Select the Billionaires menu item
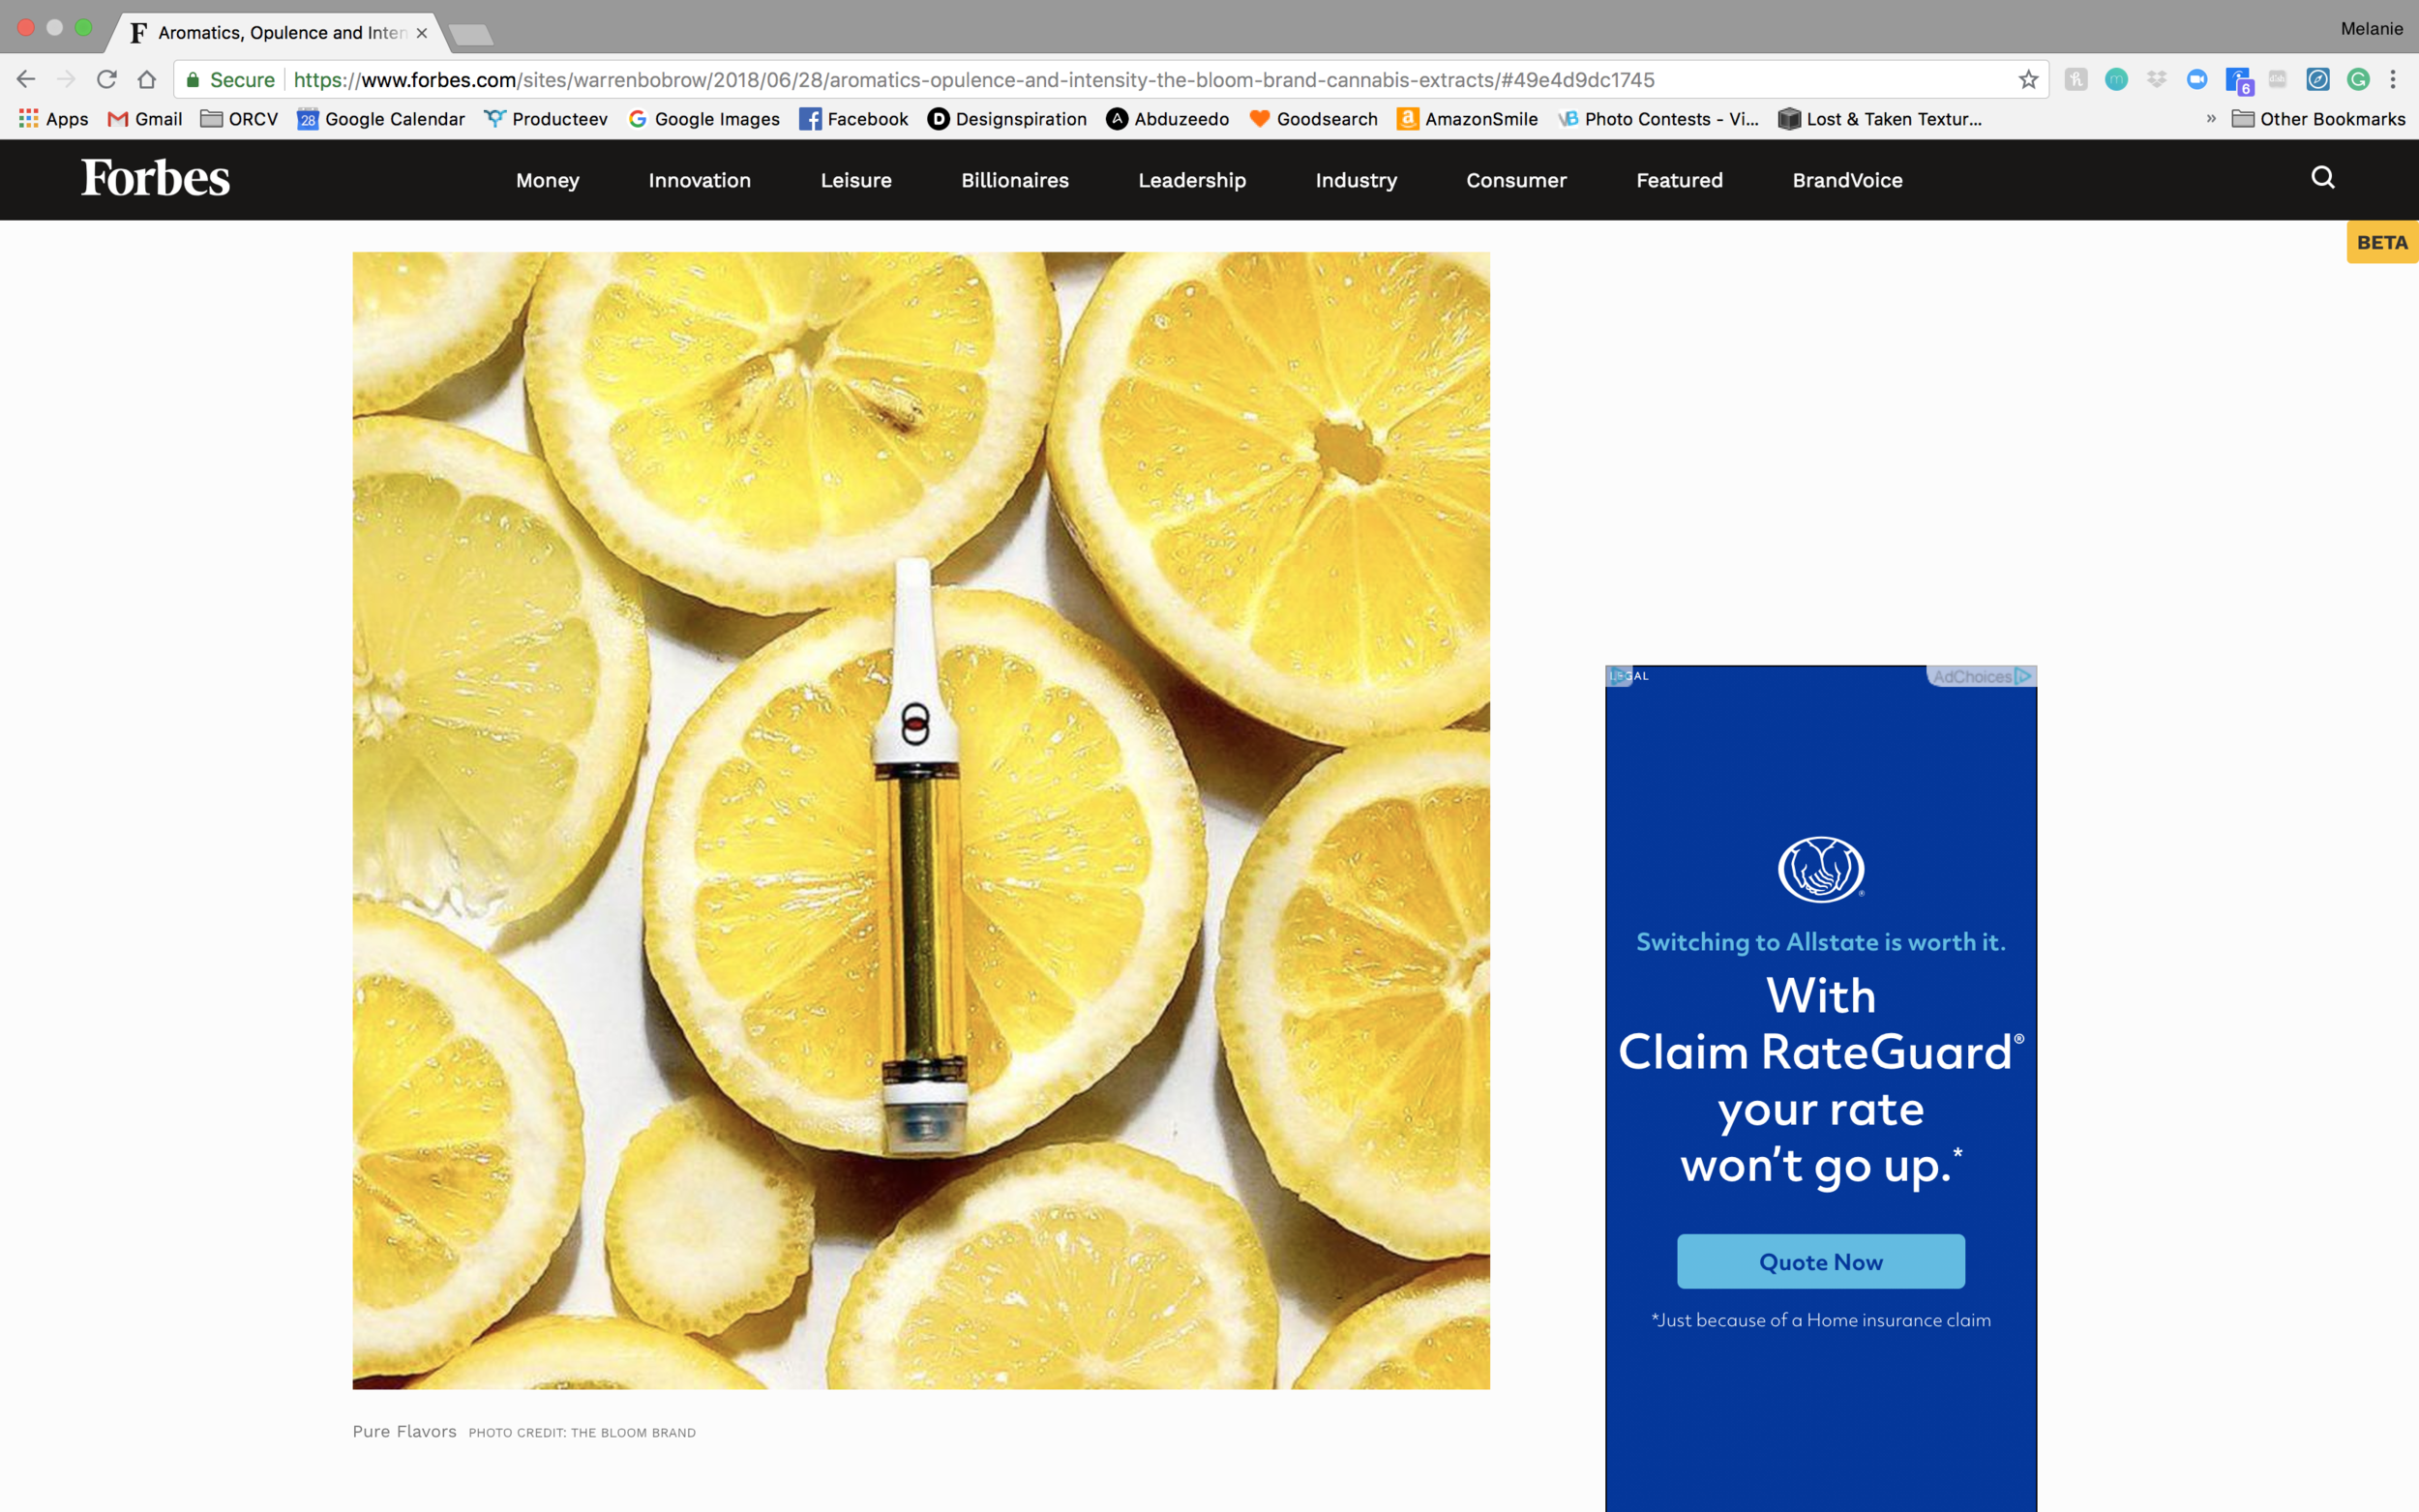The width and height of the screenshot is (2419, 1512). [x=1013, y=180]
